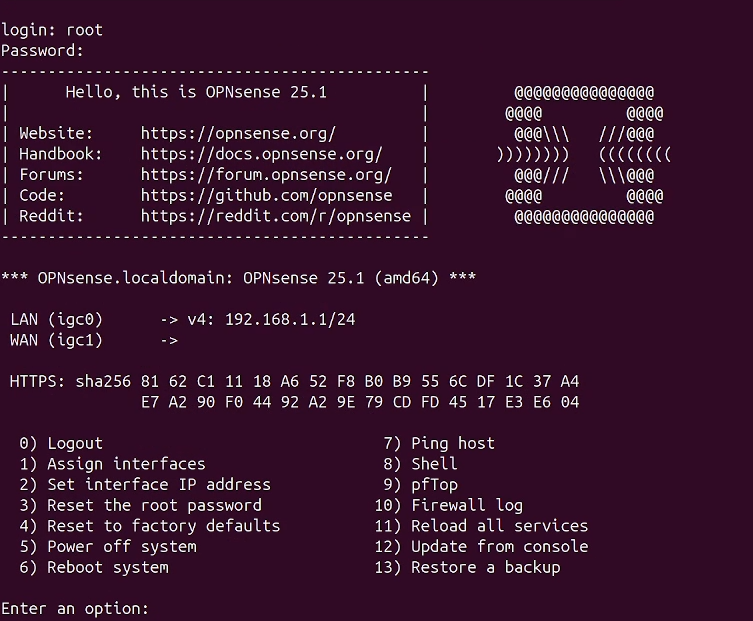
Task: Click the Logout menu option
Action: 61,443
